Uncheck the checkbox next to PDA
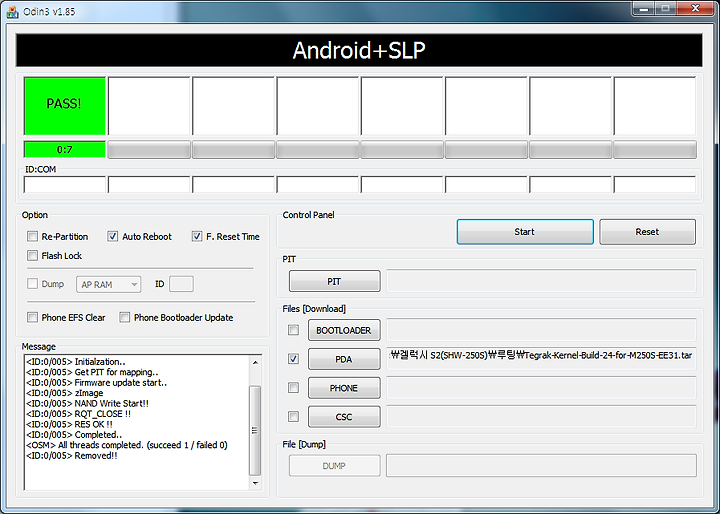Screen dimensions: 720x514 point(293,359)
